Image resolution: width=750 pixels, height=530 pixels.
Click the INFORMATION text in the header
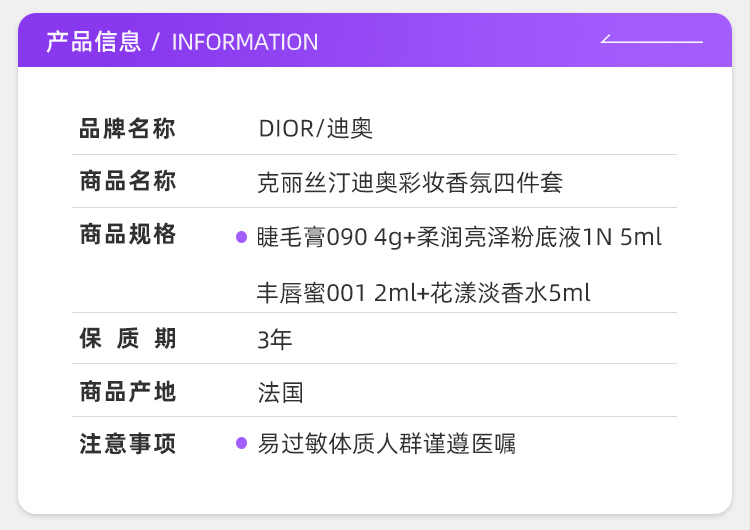pos(245,42)
